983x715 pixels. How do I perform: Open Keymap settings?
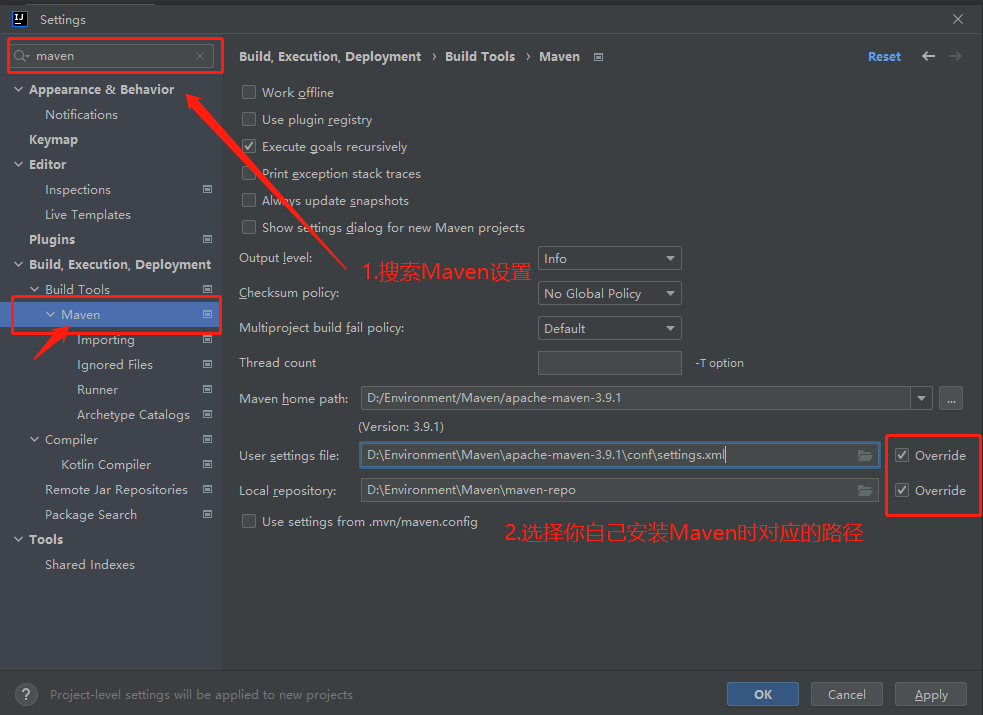(53, 140)
